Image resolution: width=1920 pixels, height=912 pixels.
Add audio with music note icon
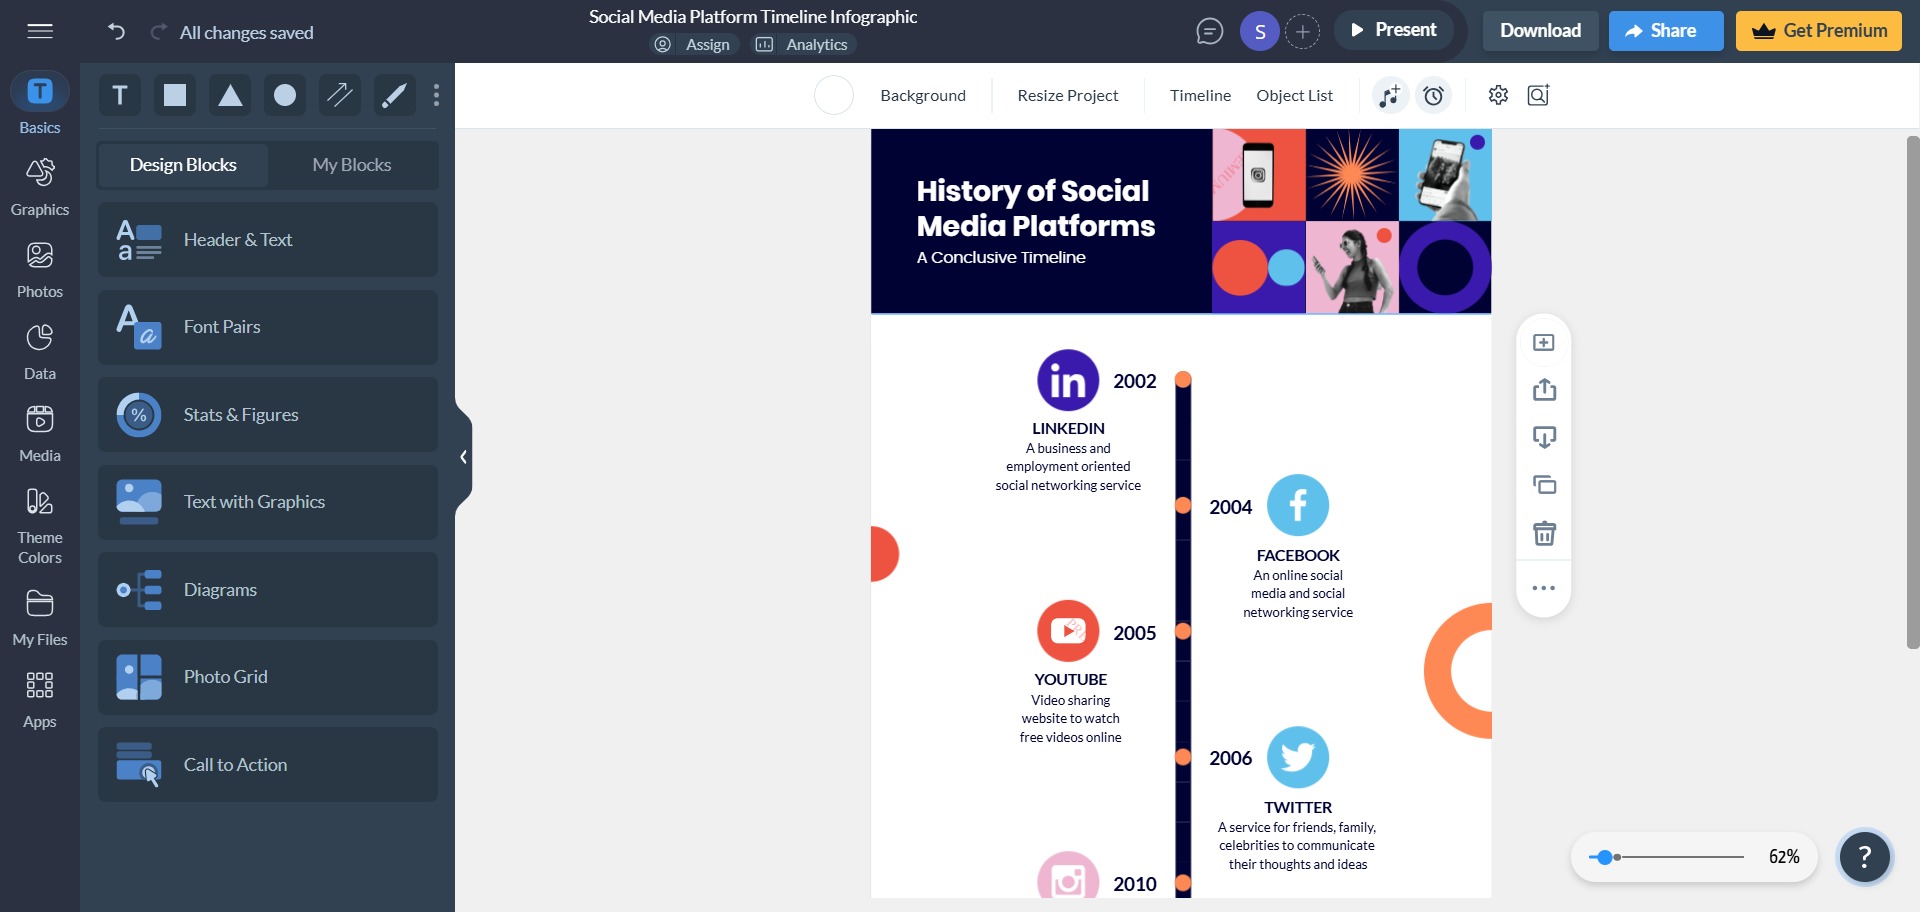[x=1390, y=95]
